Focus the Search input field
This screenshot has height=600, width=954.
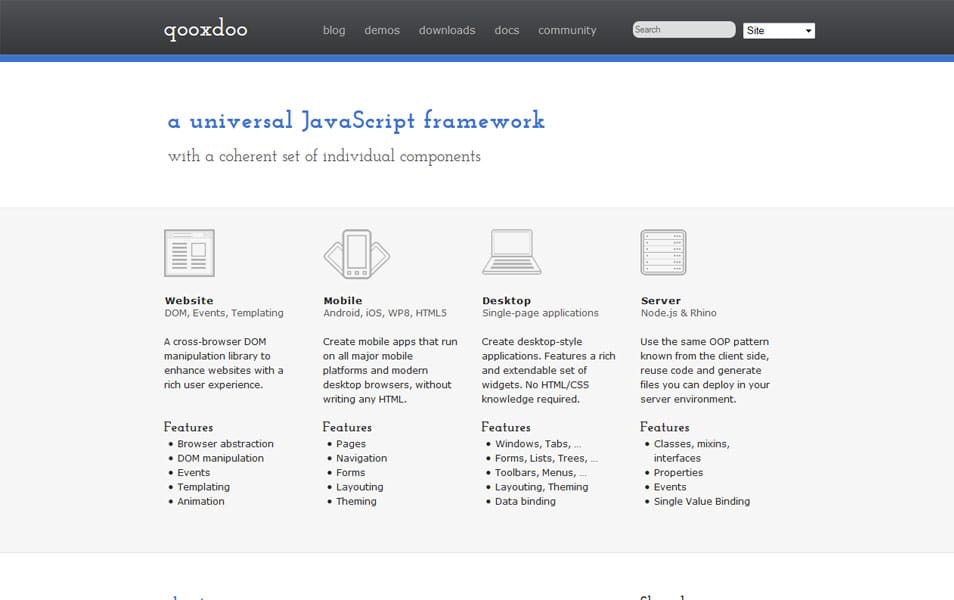[684, 29]
